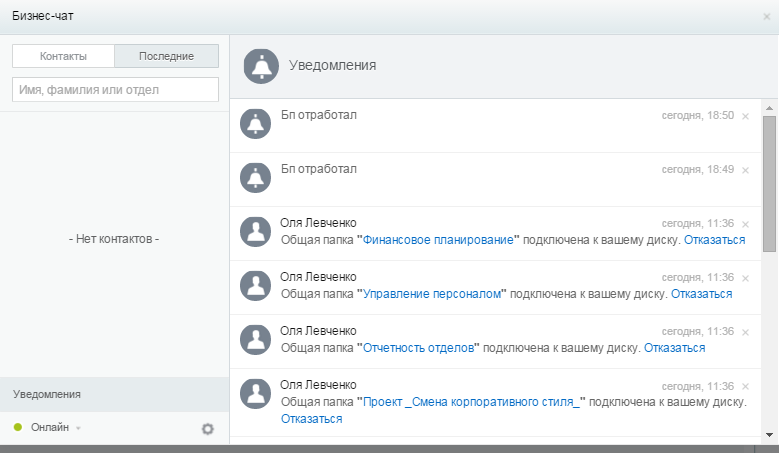Switch to the Контакты tab
This screenshot has width=779, height=453.
pos(63,56)
